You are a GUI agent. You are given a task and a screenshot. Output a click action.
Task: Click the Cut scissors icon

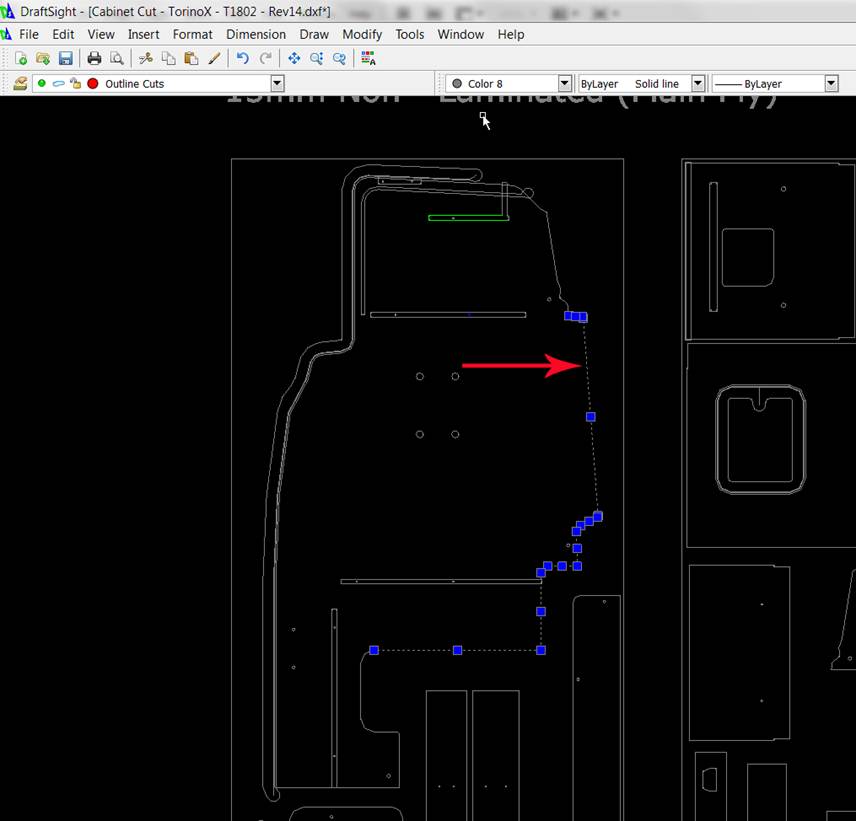[x=146, y=59]
